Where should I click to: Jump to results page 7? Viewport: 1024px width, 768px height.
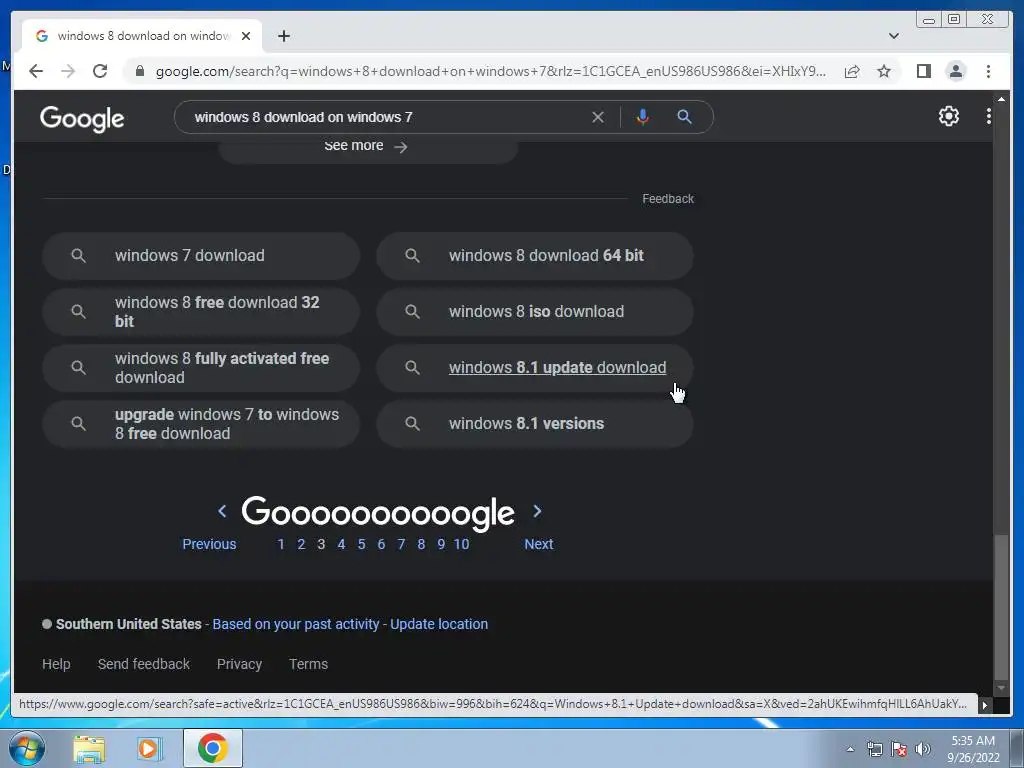(x=401, y=544)
